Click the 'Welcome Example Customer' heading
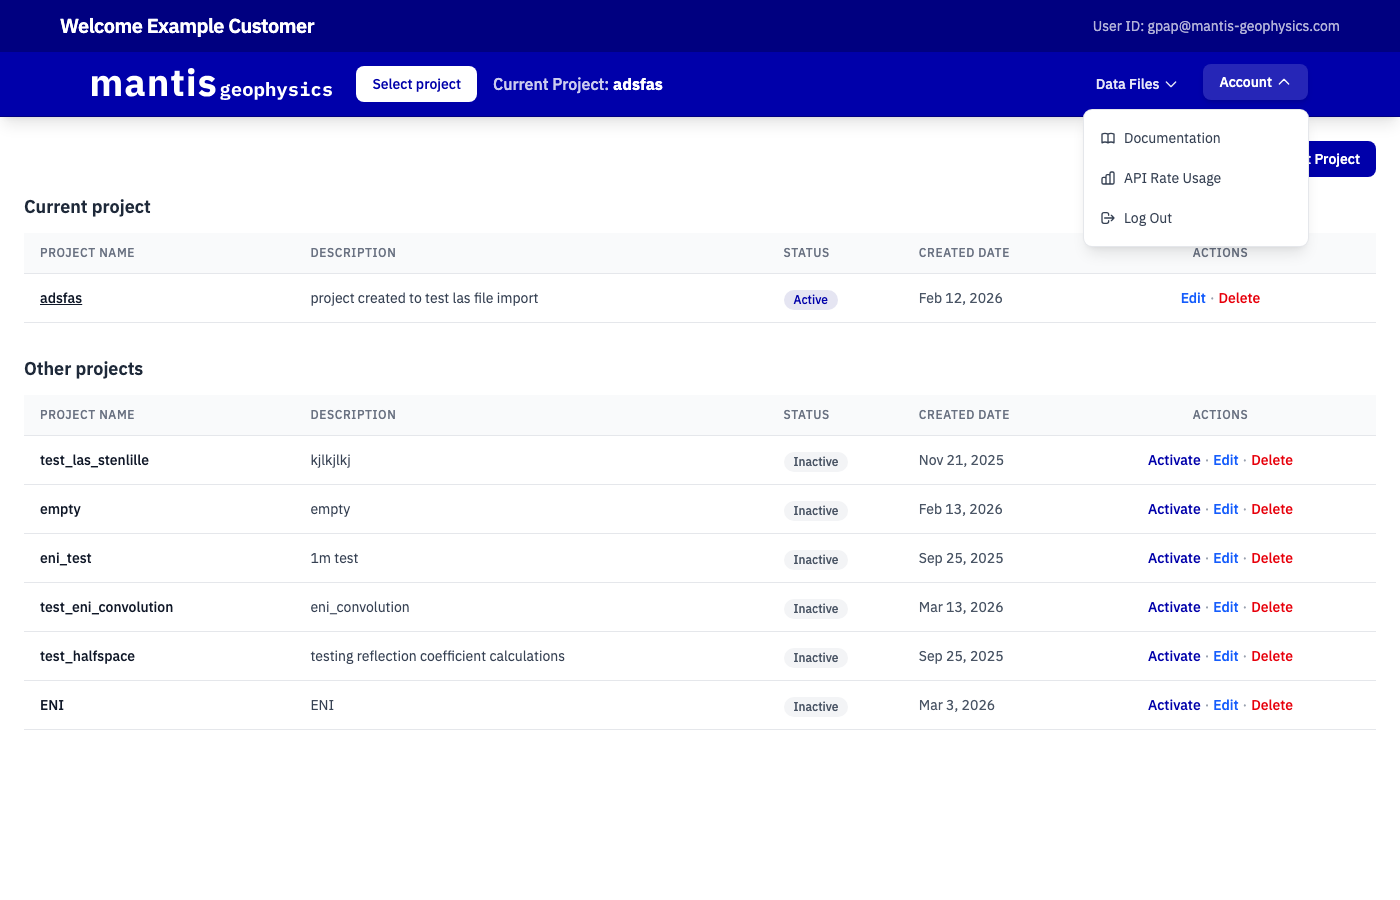1400x900 pixels. (x=187, y=26)
